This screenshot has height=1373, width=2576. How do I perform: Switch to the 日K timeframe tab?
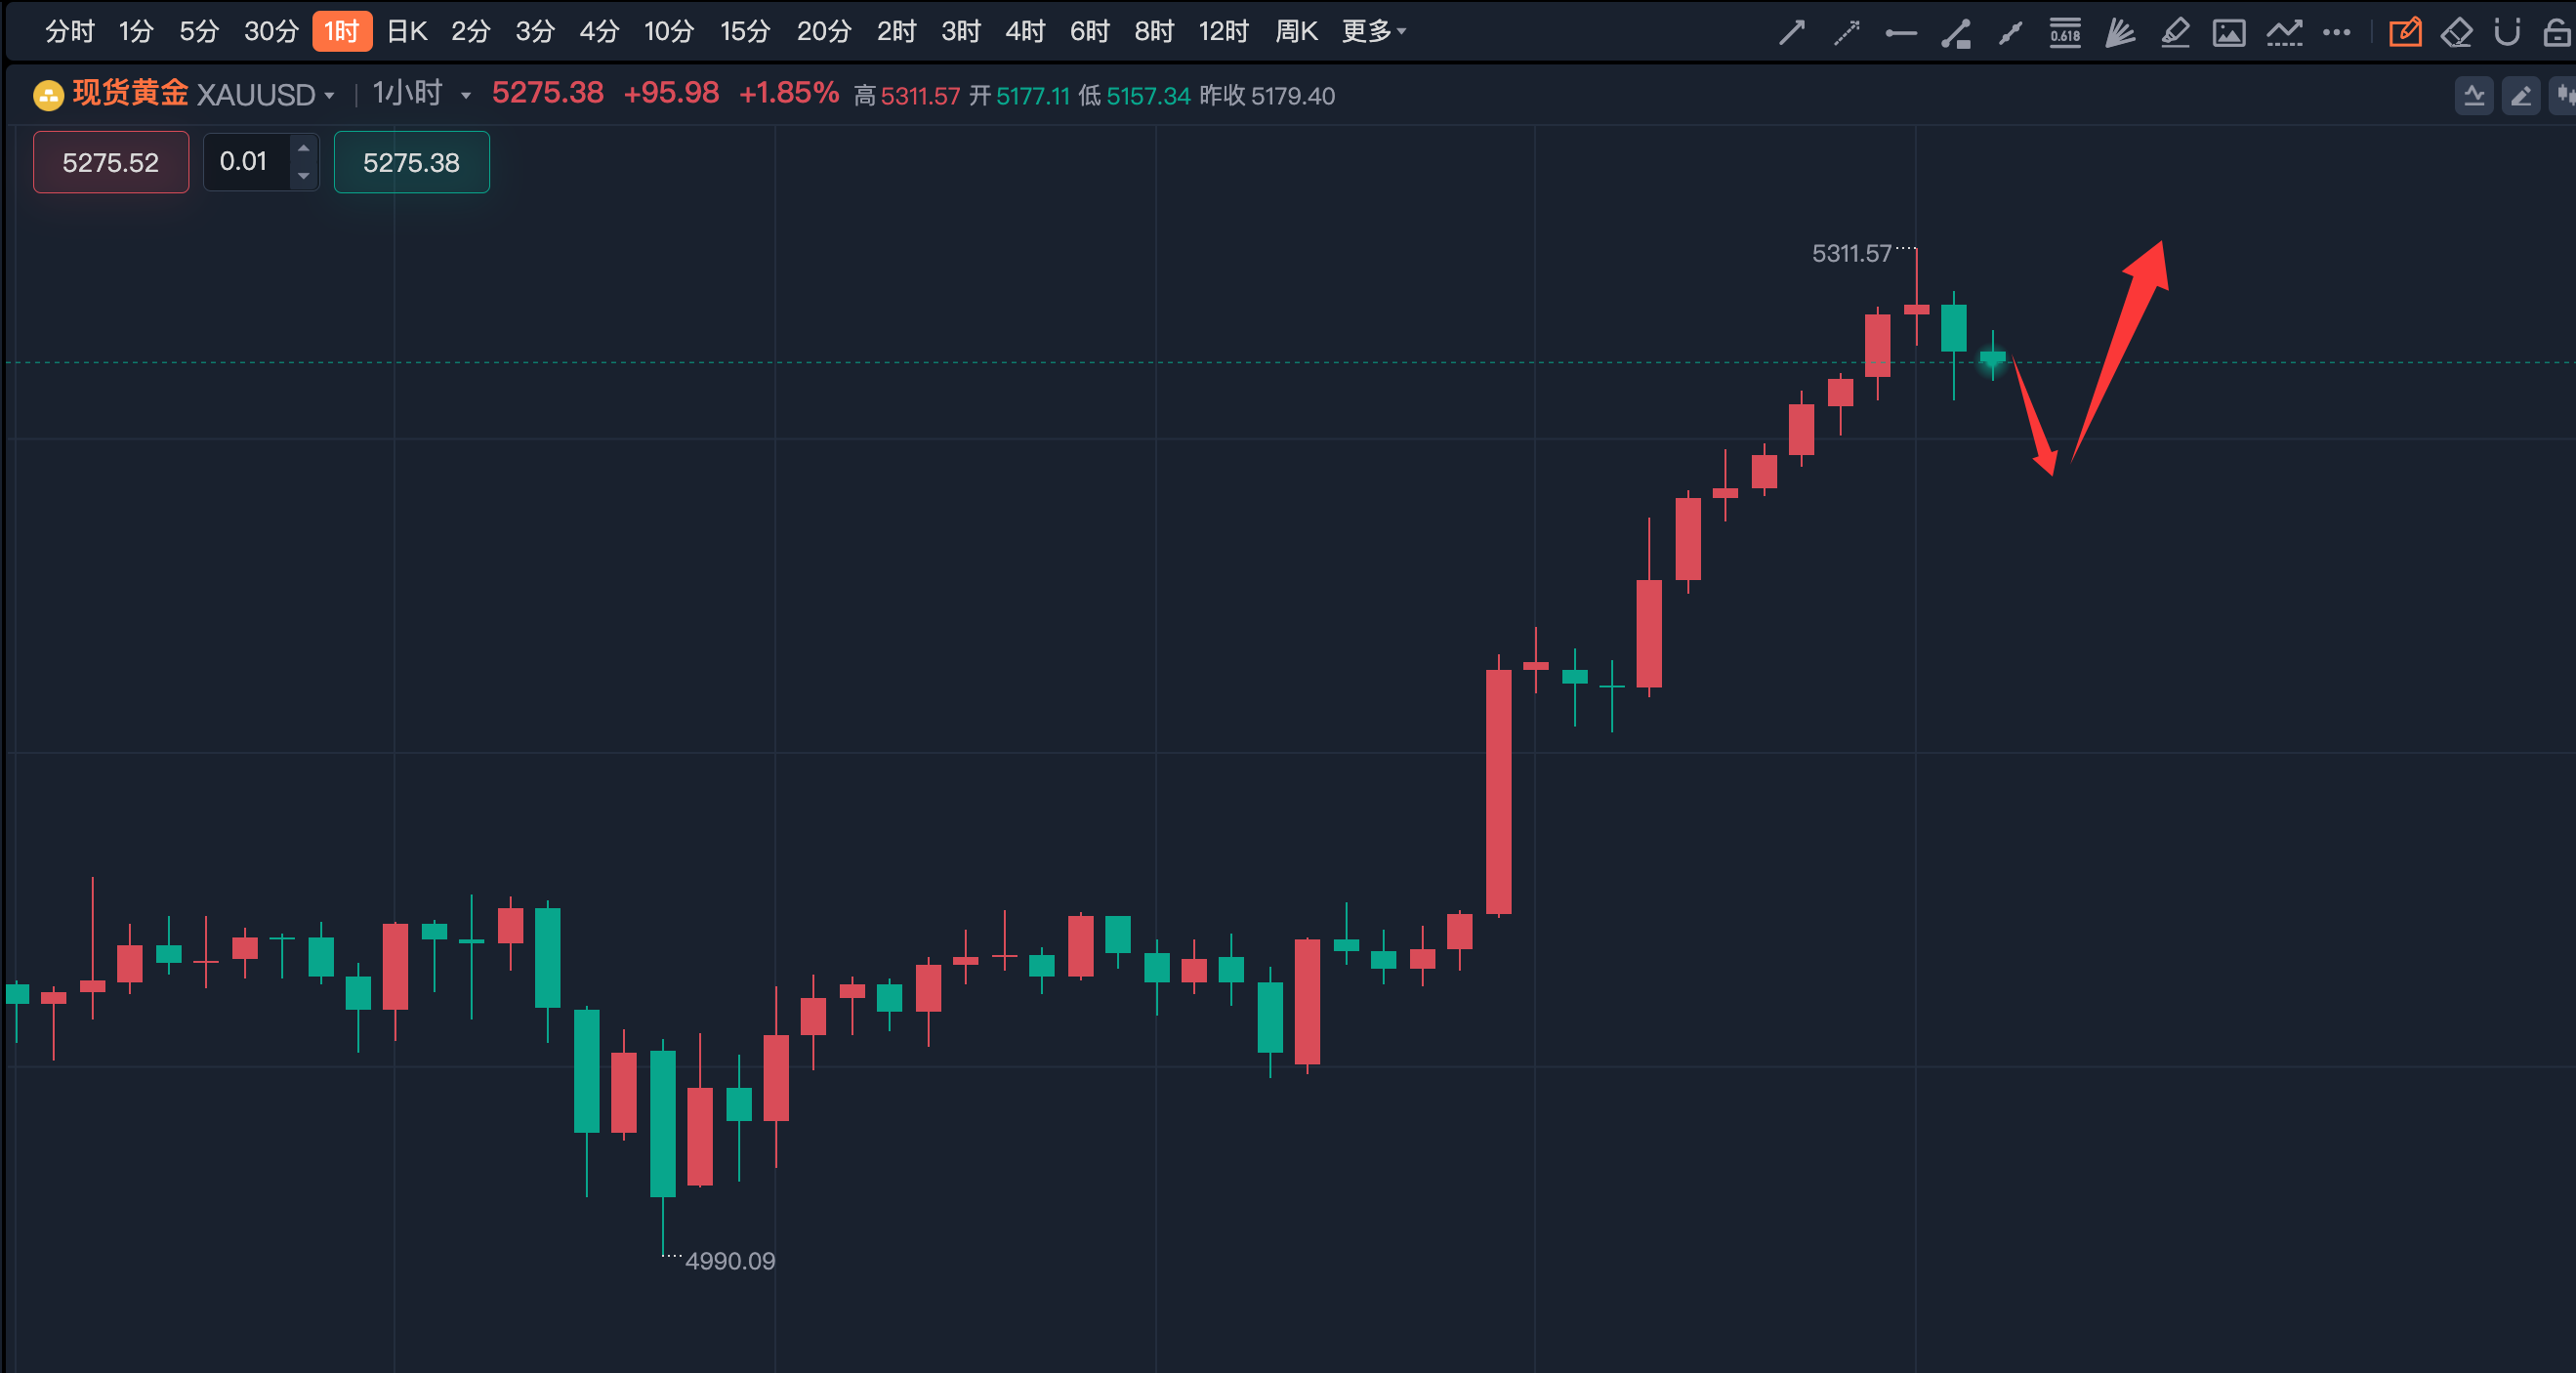coord(407,32)
